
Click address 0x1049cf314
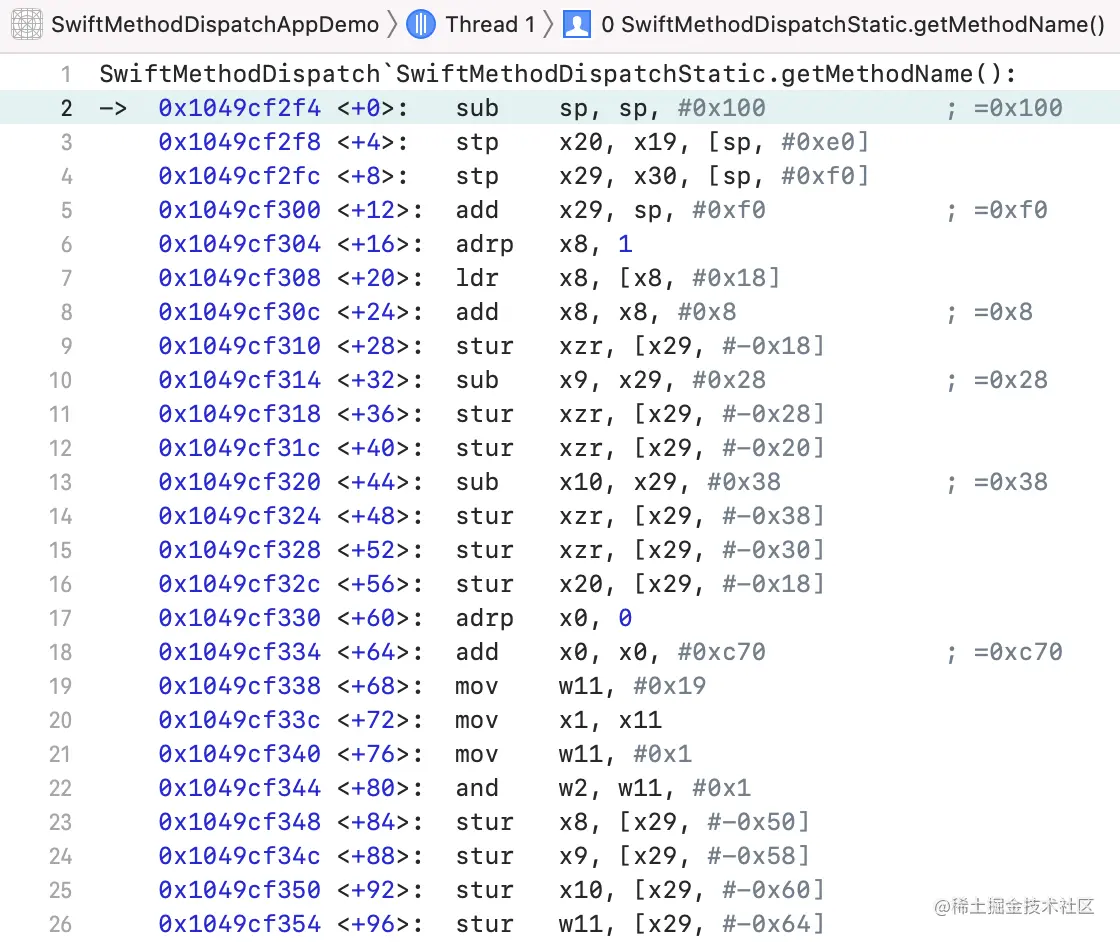pos(239,380)
